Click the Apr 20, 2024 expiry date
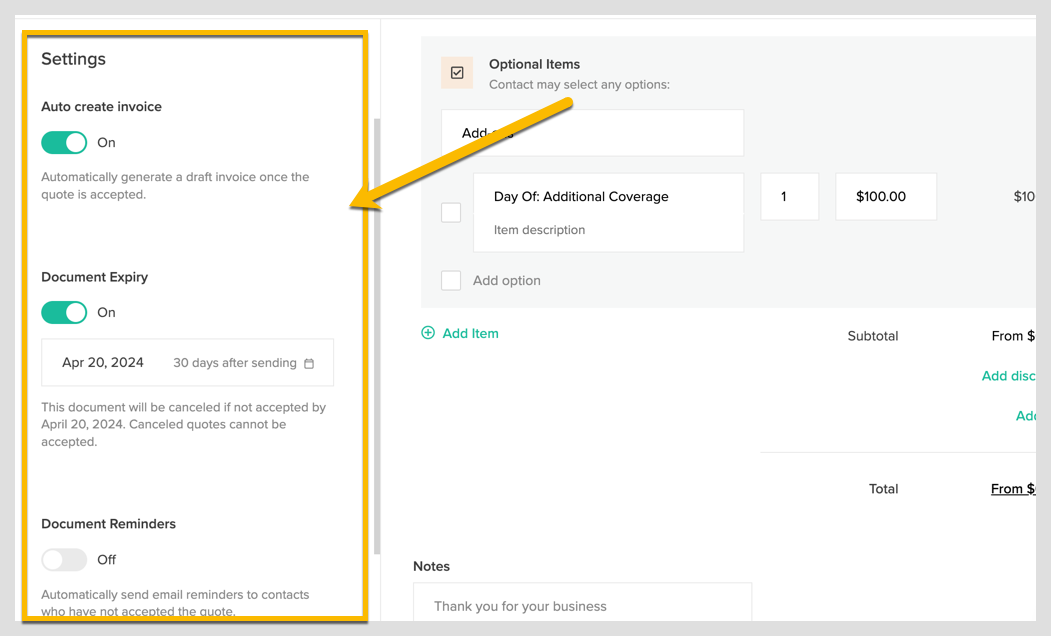This screenshot has height=636, width=1051. (x=103, y=363)
